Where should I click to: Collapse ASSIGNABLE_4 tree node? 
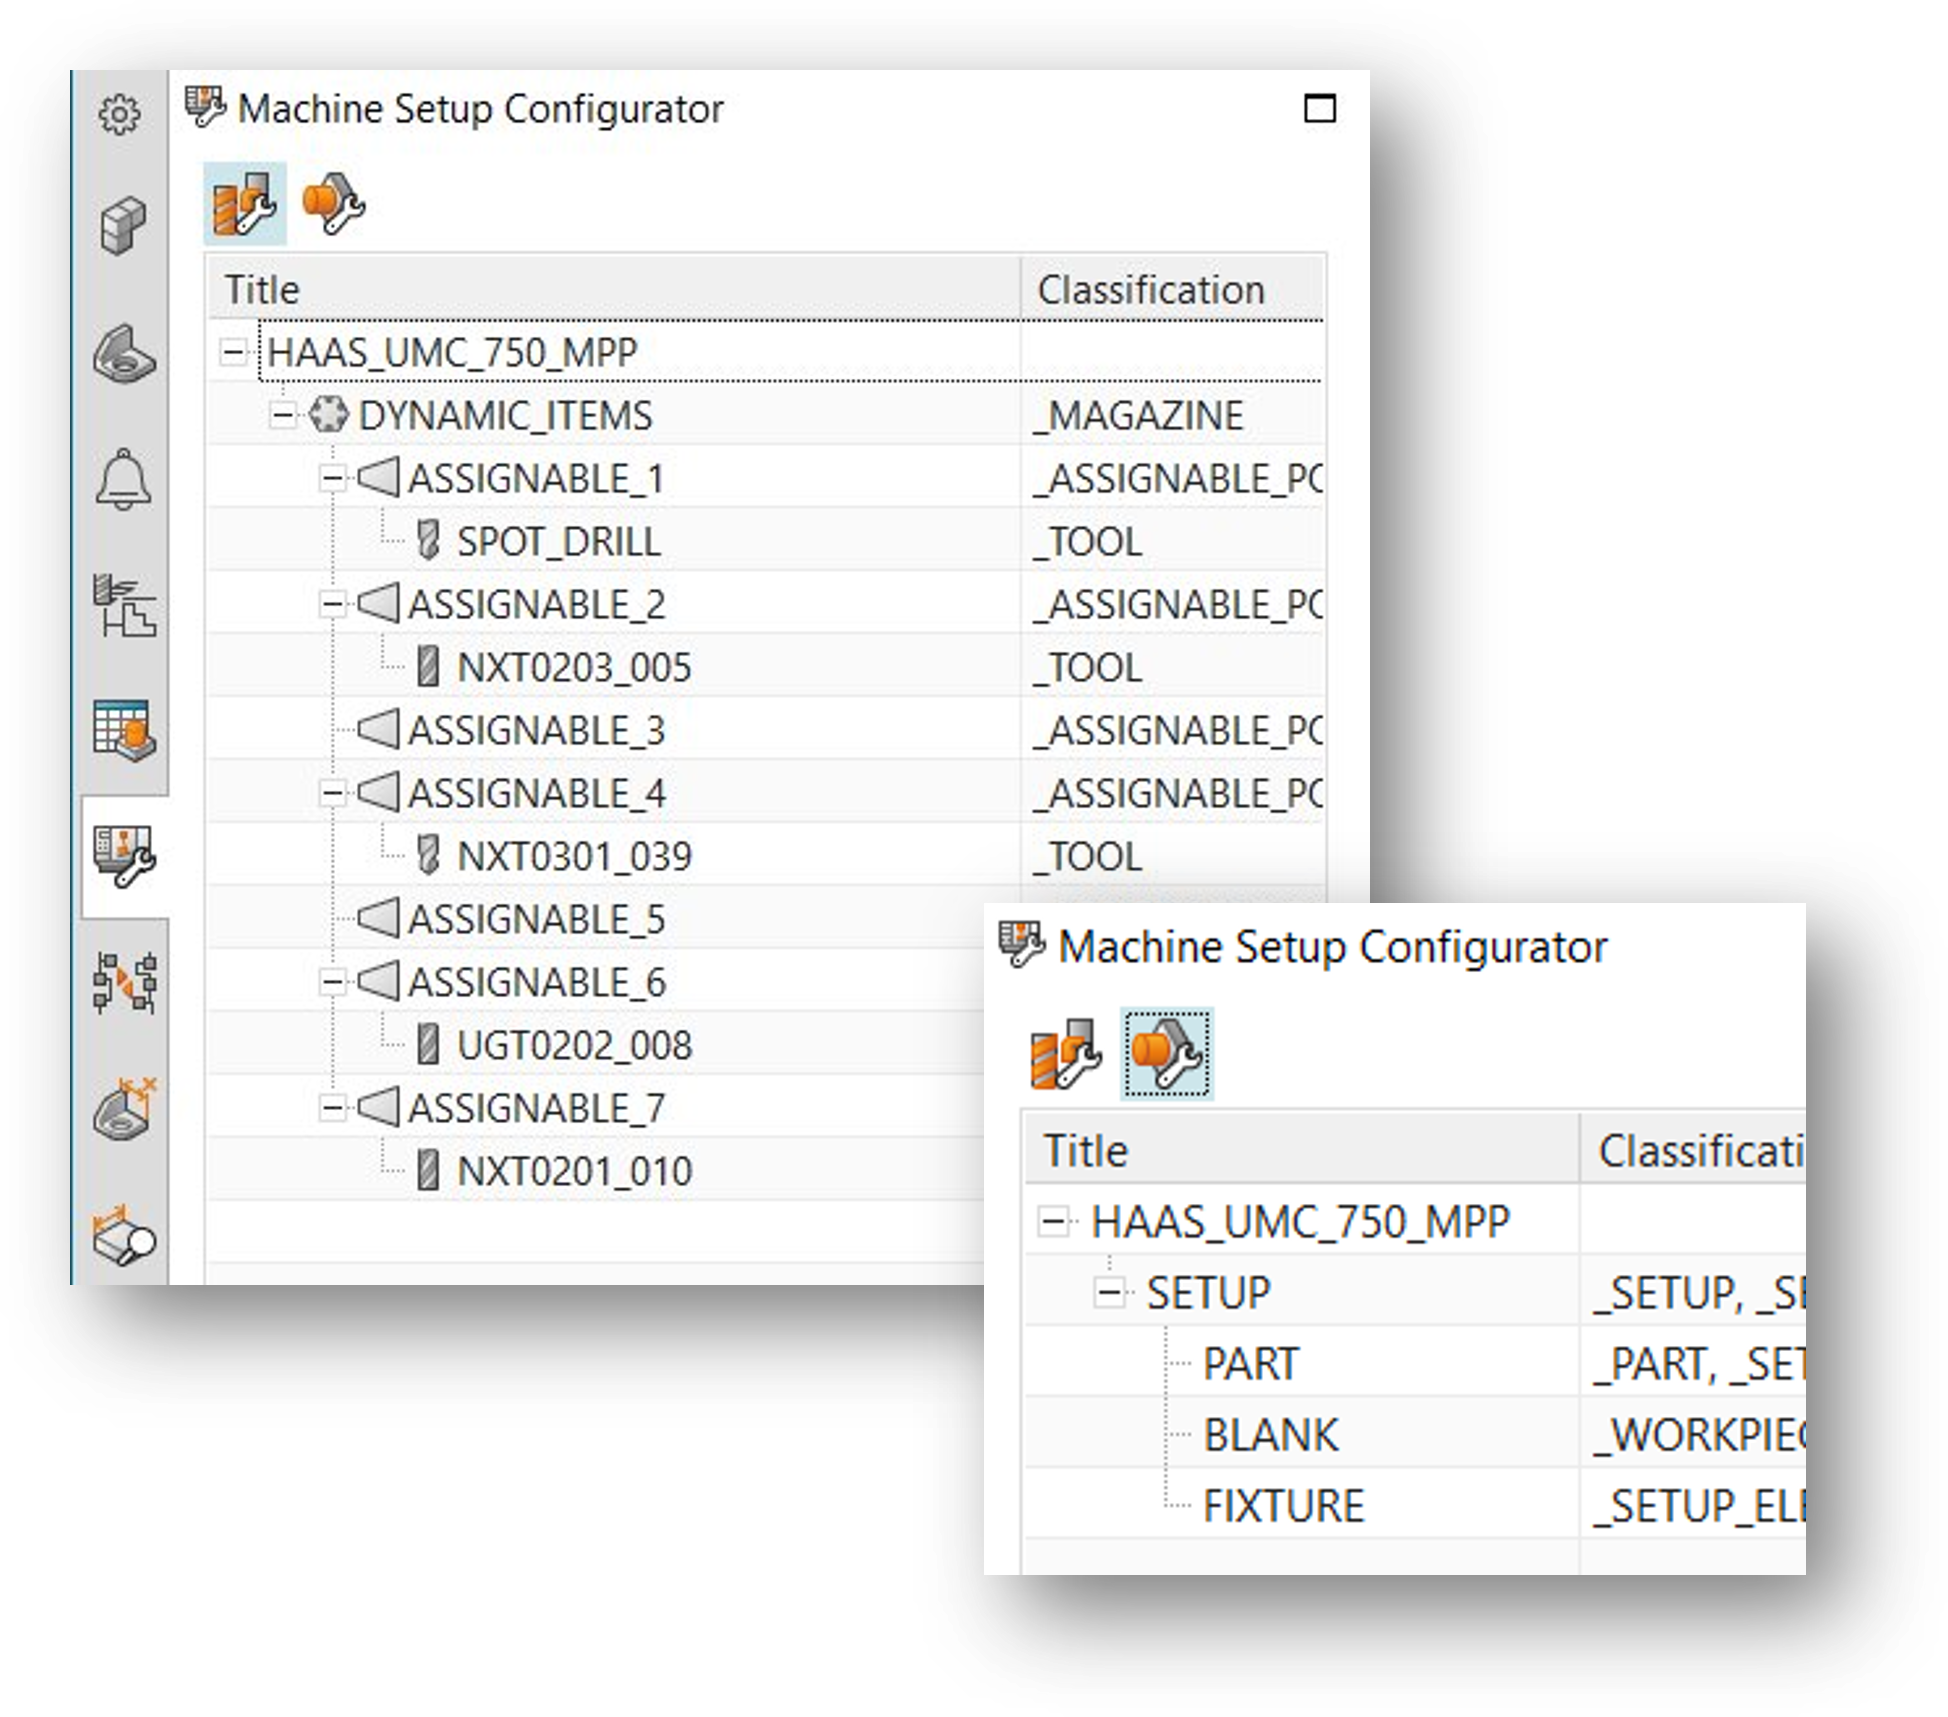(x=331, y=794)
